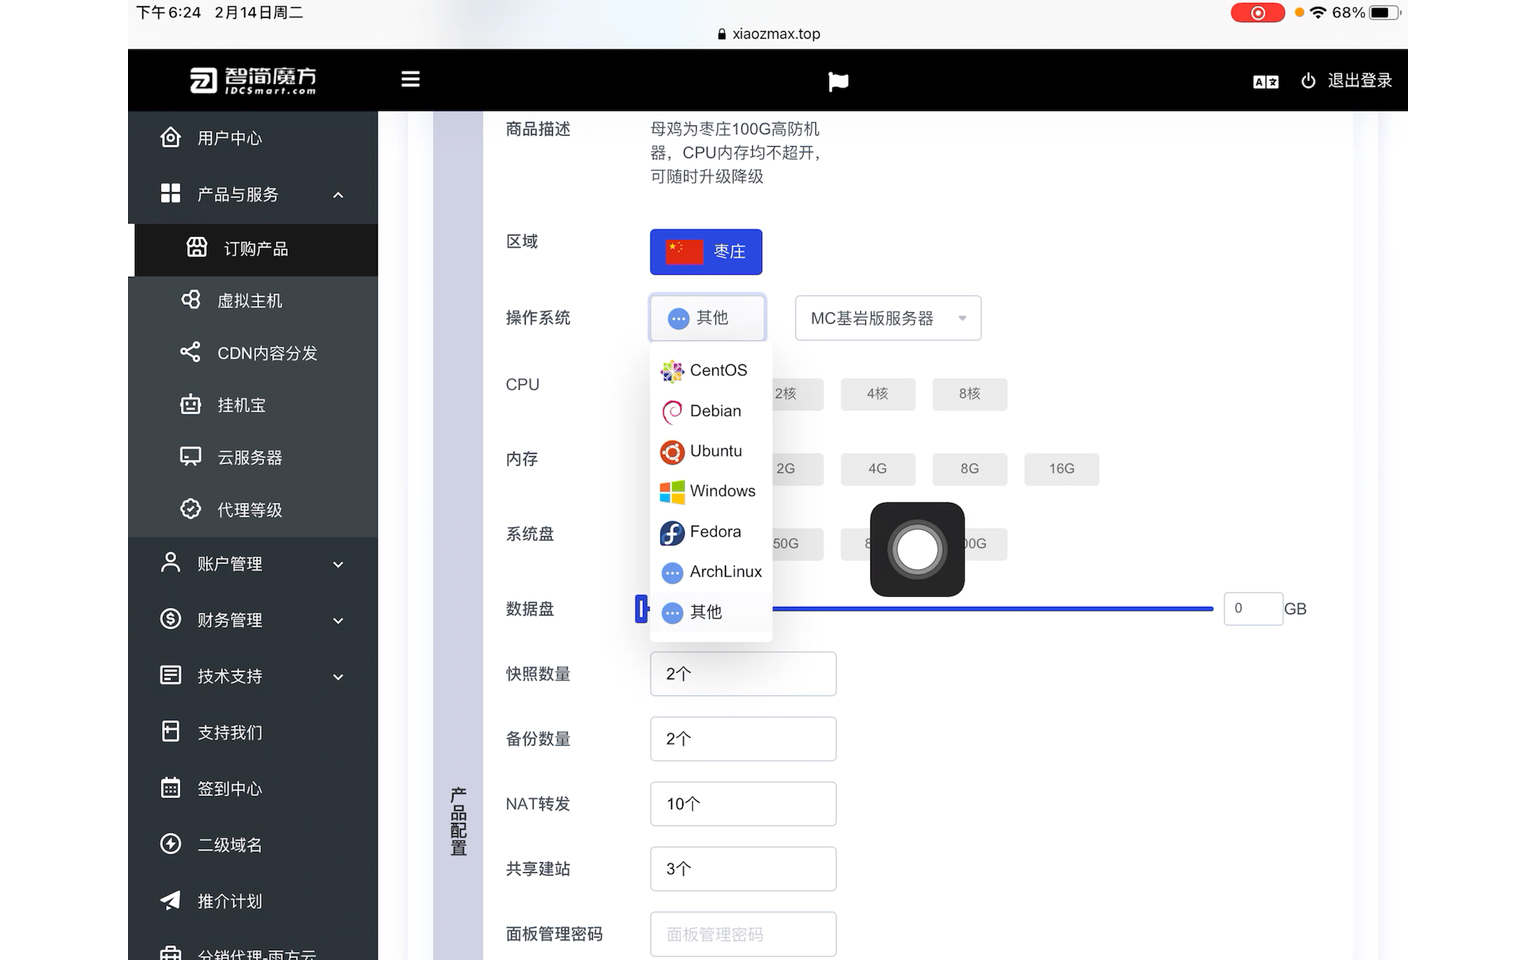
Task: Open the 其他 operating system dropdown
Action: click(708, 318)
